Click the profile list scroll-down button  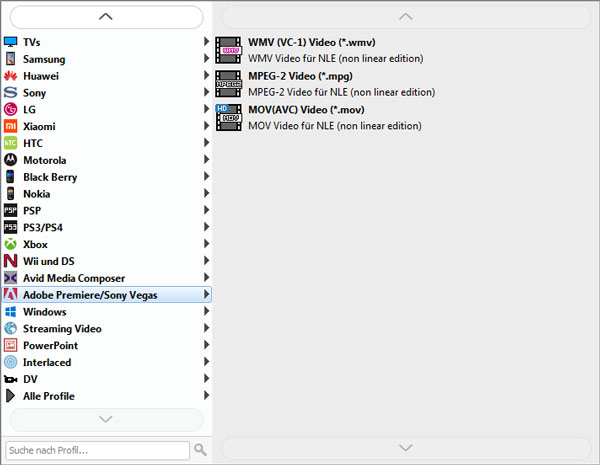pos(406,448)
